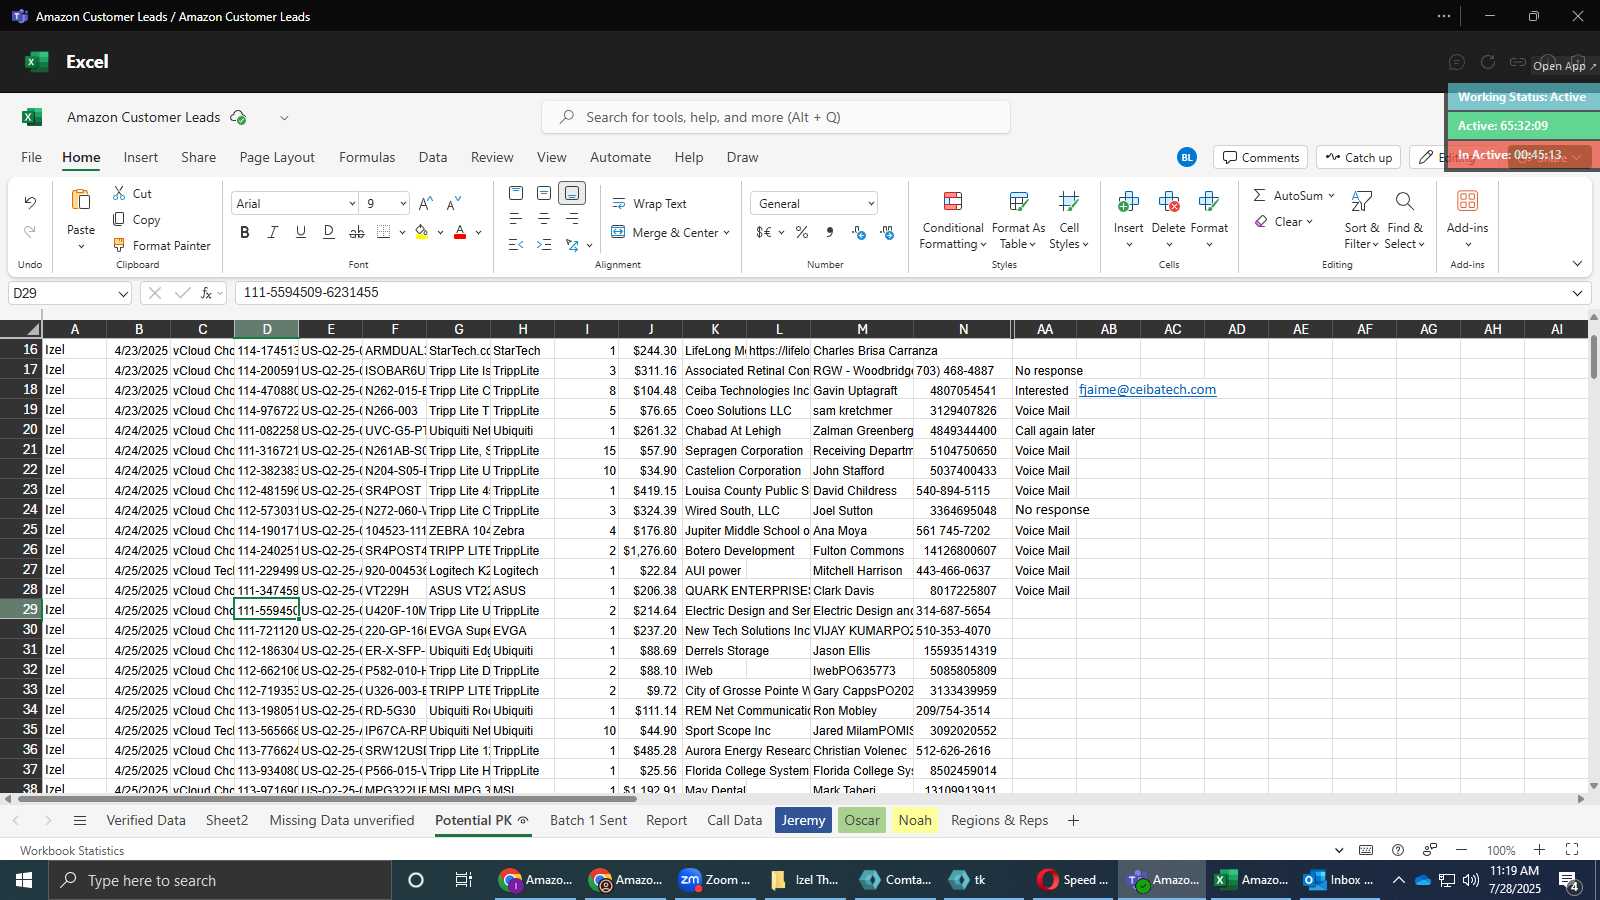This screenshot has width=1600, height=900.
Task: Expand the AutoSum options arrow
Action: tap(1331, 195)
